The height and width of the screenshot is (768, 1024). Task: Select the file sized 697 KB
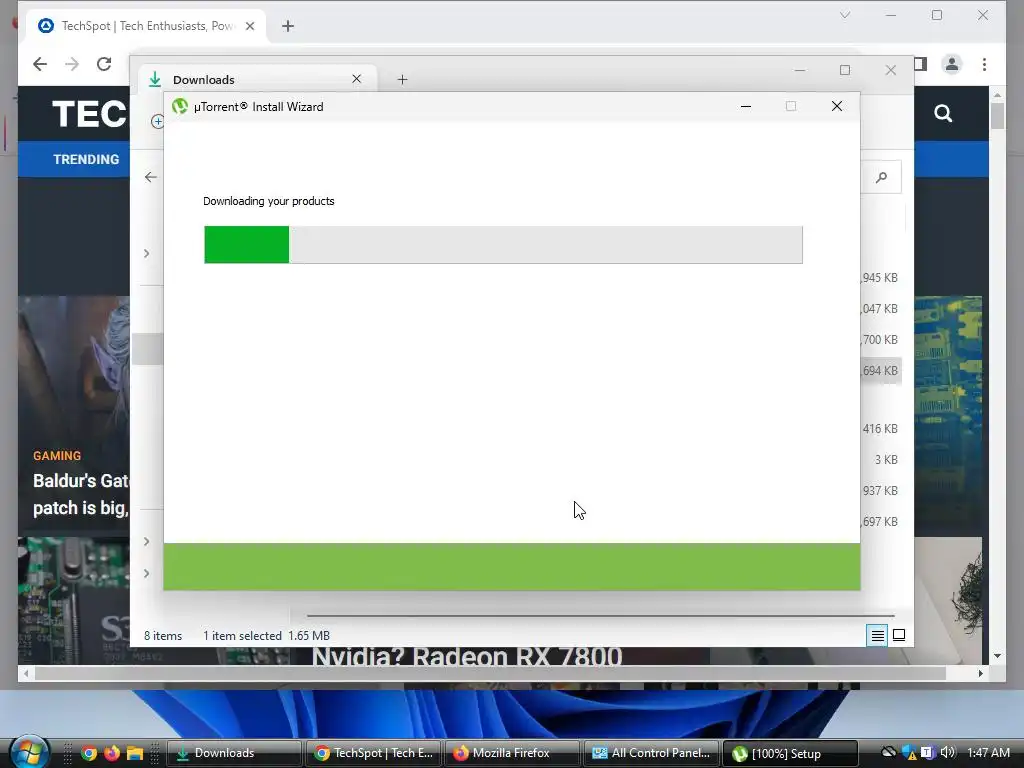pos(880,522)
